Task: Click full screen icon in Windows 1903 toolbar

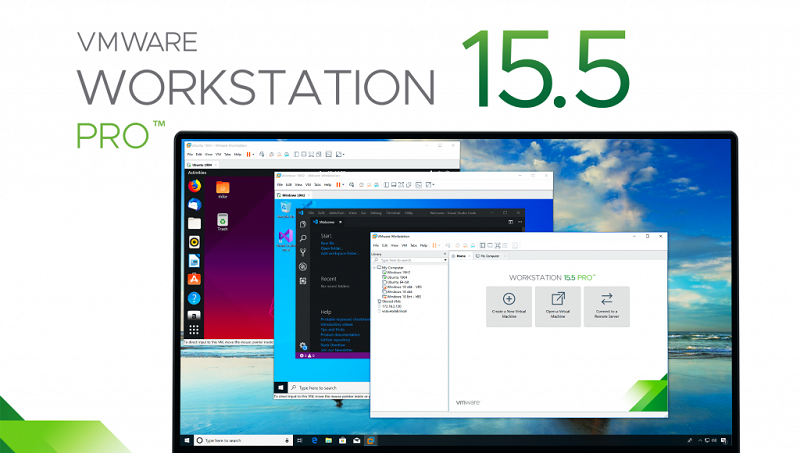Action: [401, 185]
